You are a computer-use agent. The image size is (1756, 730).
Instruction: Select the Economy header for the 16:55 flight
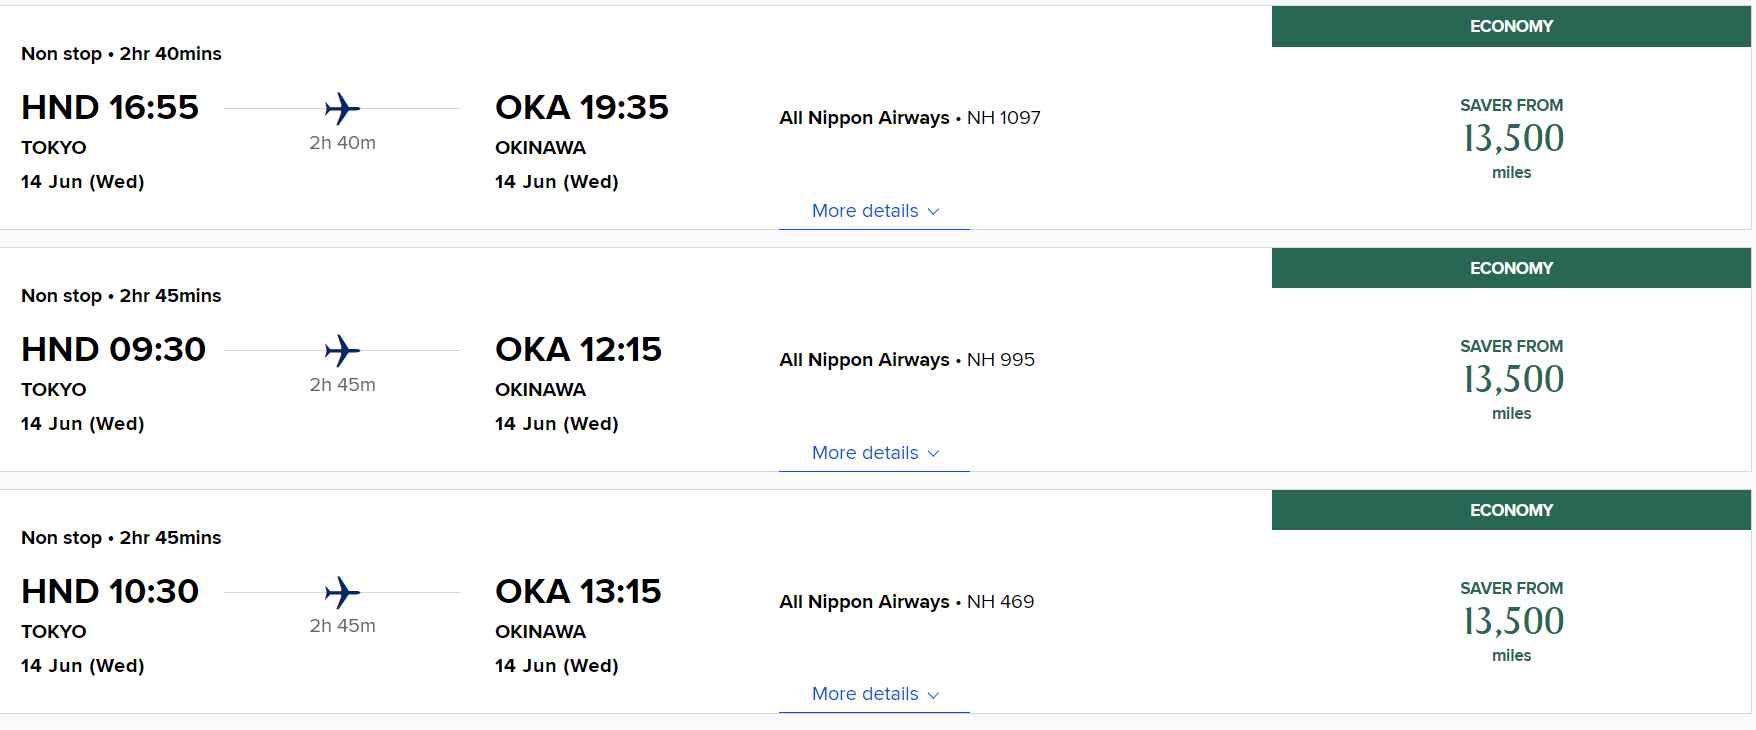click(1511, 27)
